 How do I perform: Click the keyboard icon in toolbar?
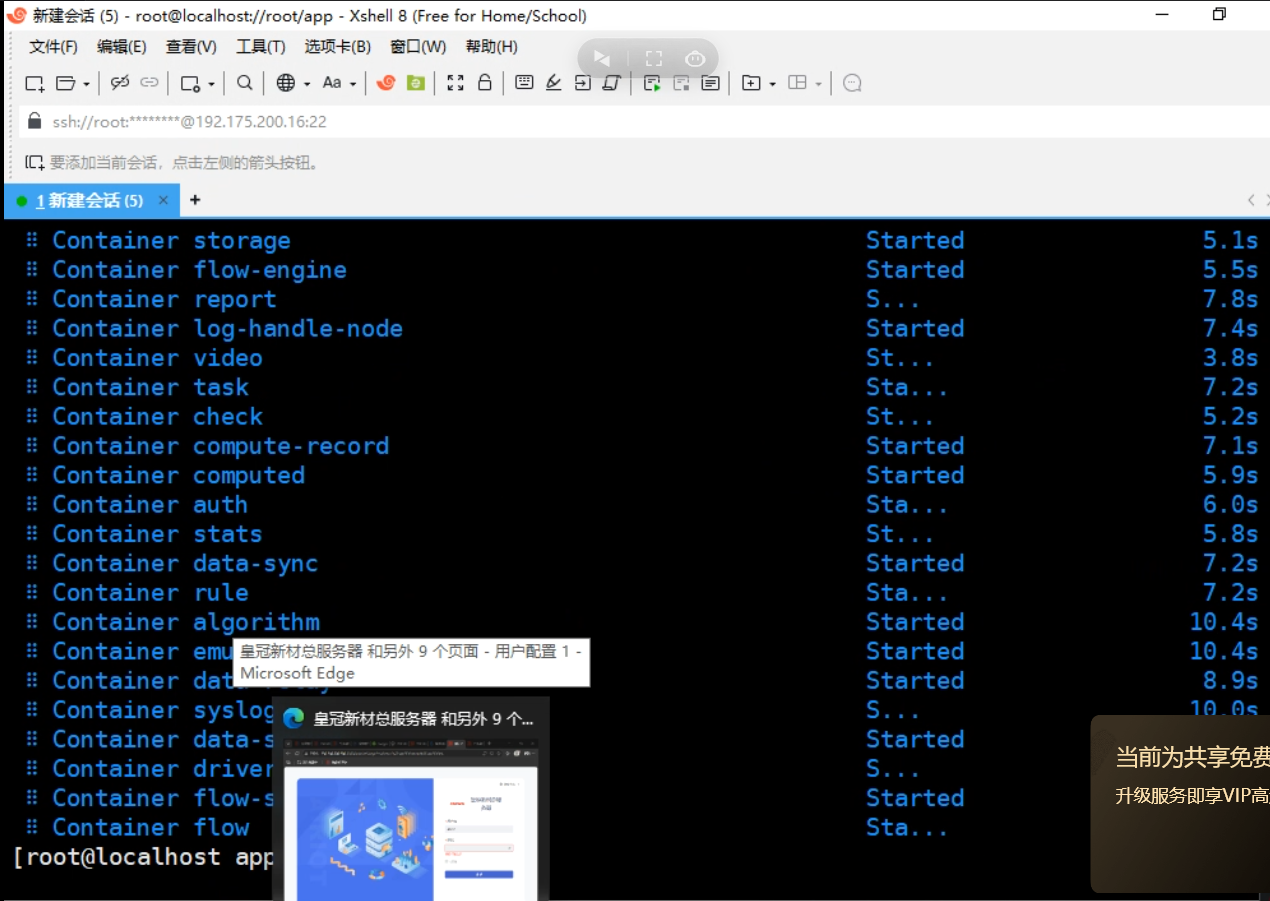click(524, 83)
